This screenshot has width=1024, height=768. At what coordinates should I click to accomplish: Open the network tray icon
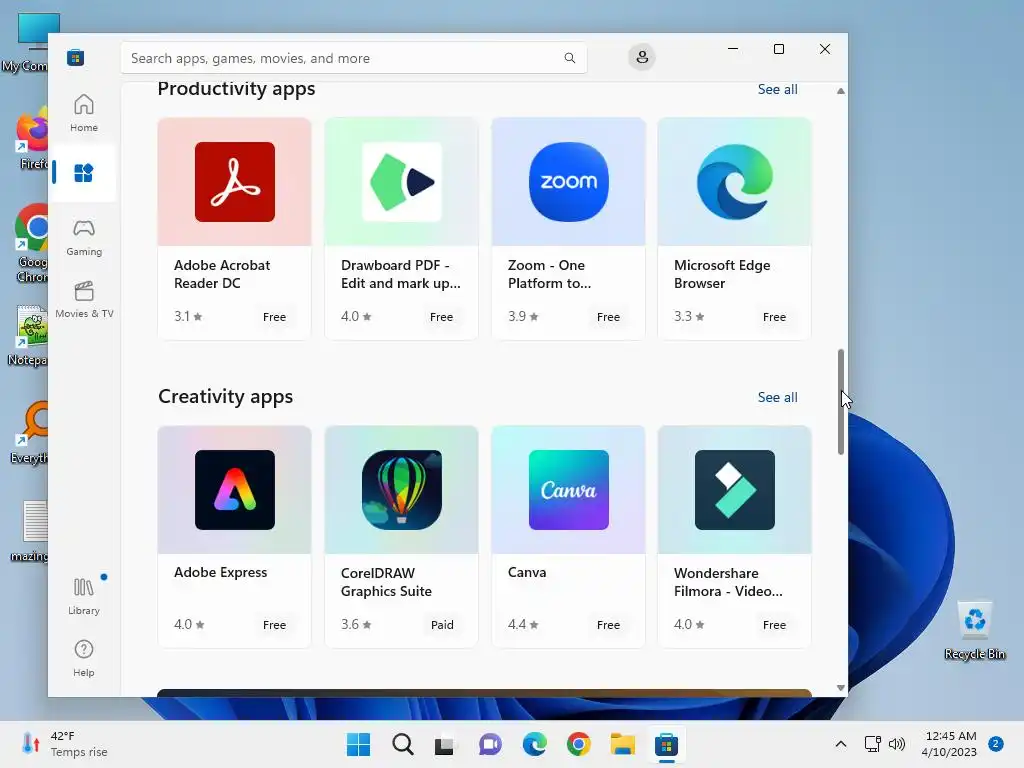tap(872, 744)
